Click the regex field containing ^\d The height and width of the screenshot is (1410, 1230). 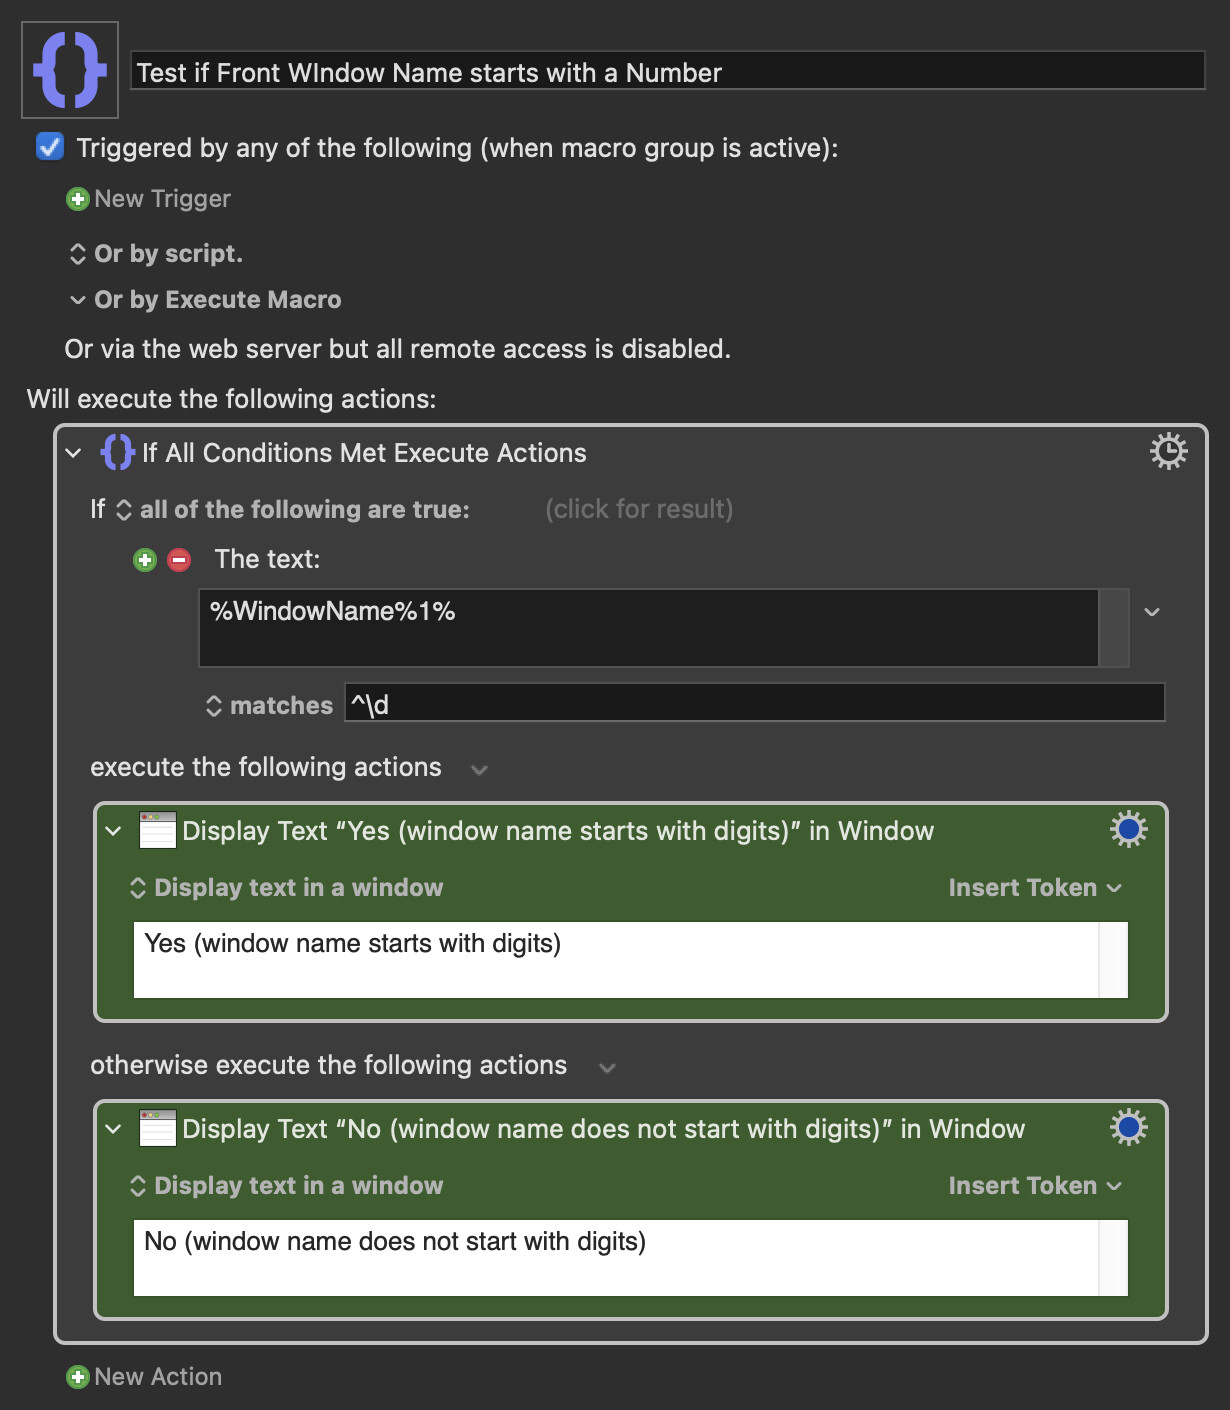coord(755,703)
